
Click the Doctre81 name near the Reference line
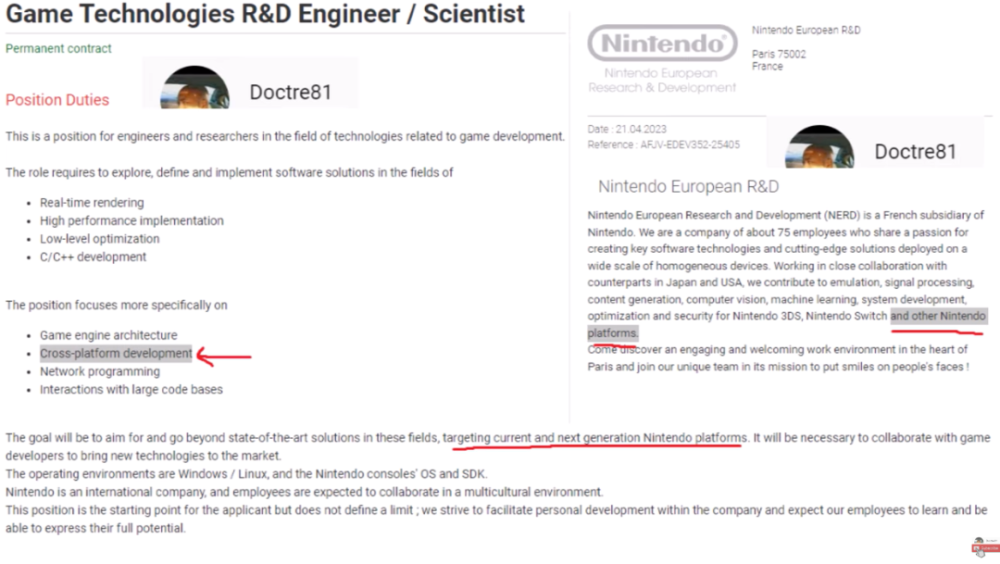[x=915, y=152]
